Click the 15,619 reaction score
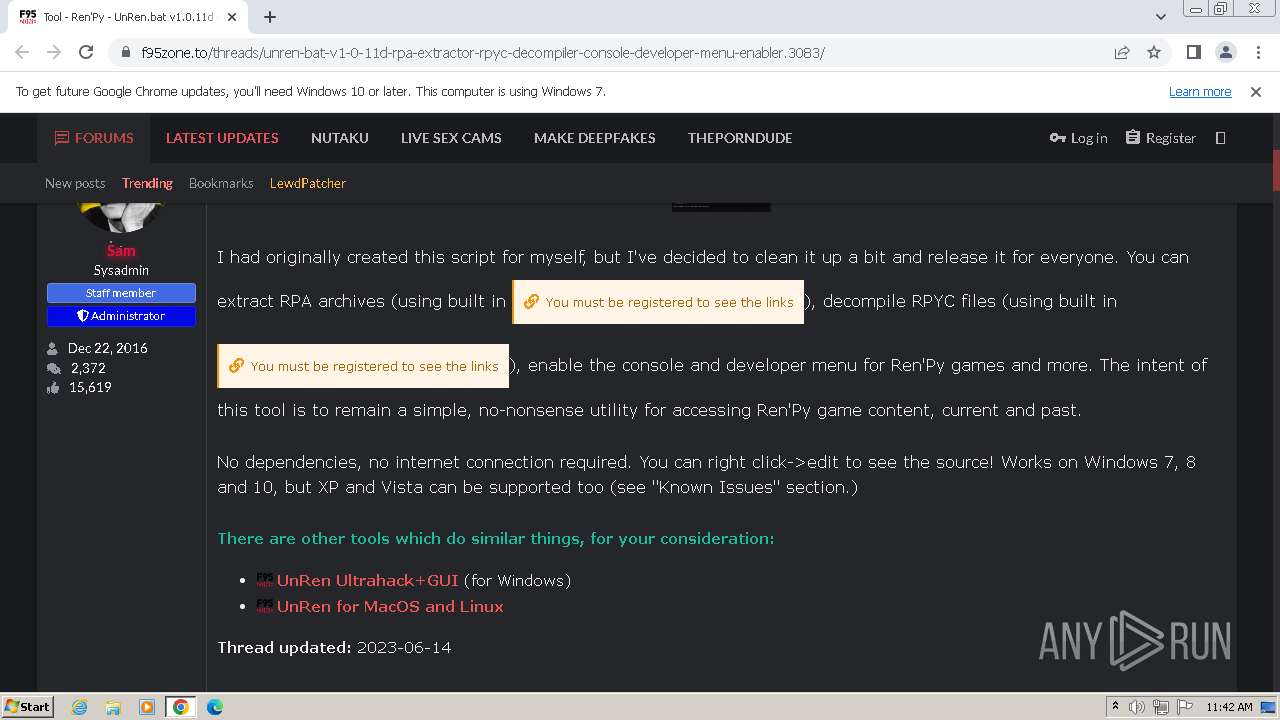The width and height of the screenshot is (1280, 720). tap(90, 387)
